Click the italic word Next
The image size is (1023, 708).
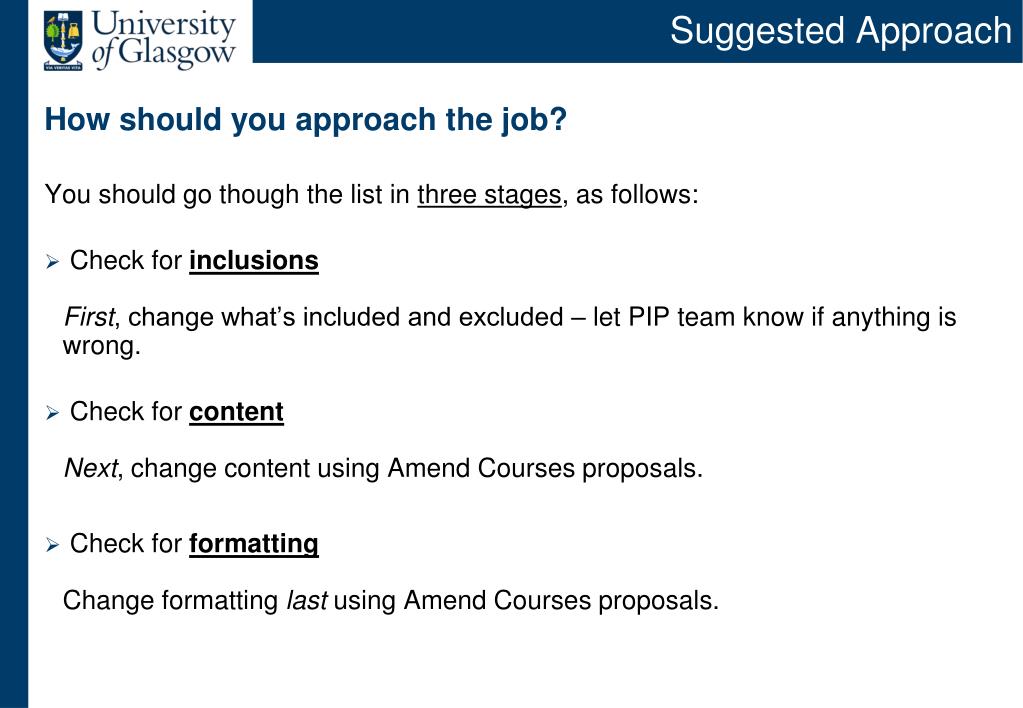[x=91, y=469]
